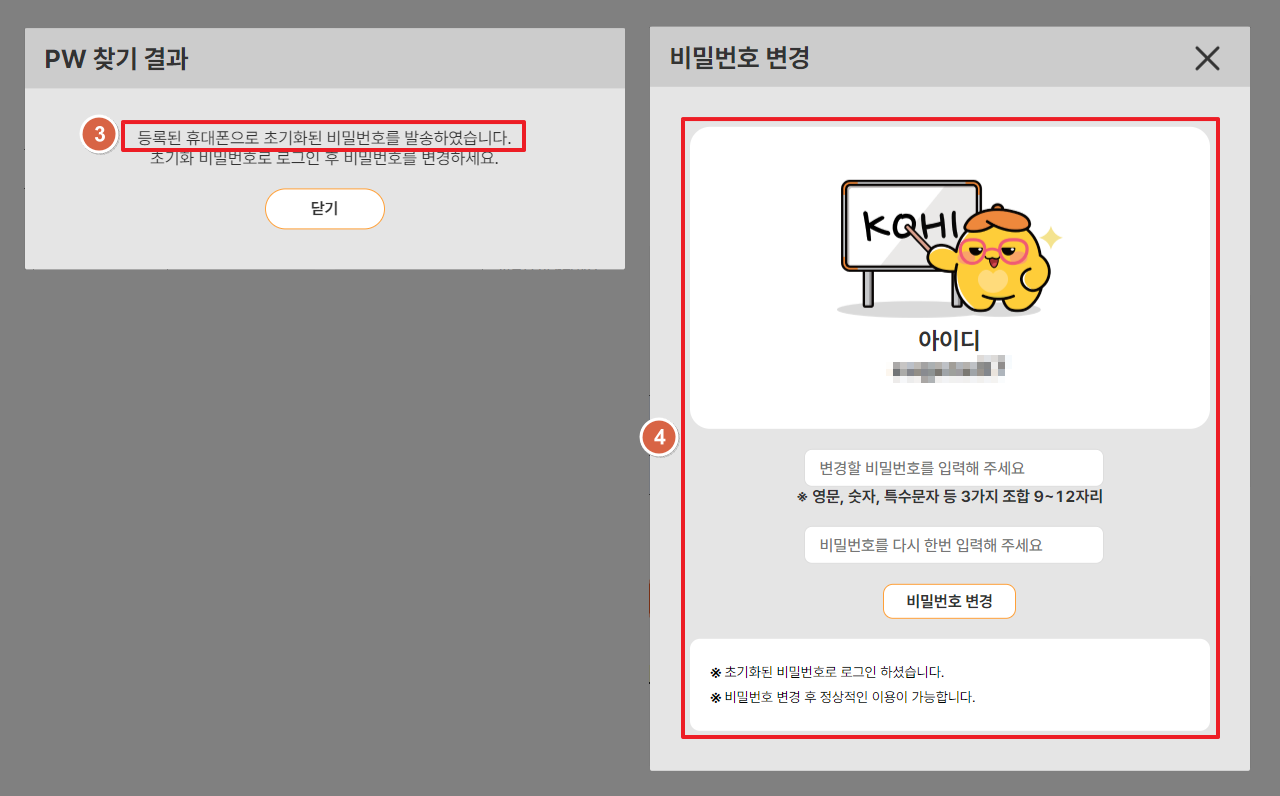This screenshot has width=1280, height=796.
Task: Click the password confirmation input field
Action: pyautogui.click(x=953, y=544)
